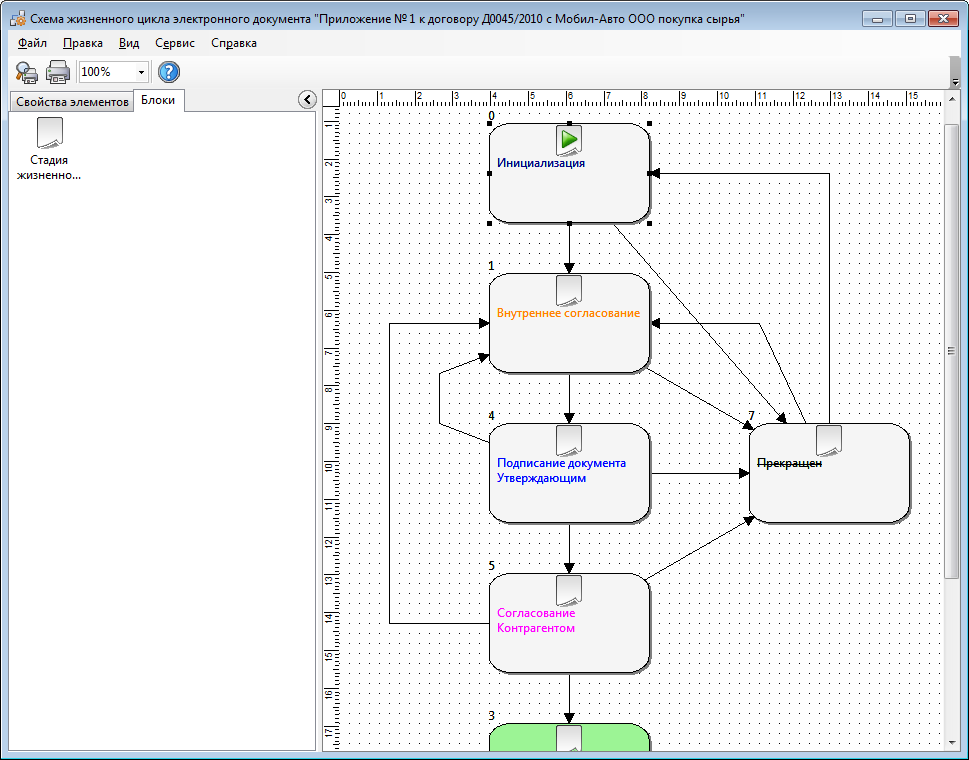Select Согласование Контрагентом label
969x760 pixels.
pos(536,620)
